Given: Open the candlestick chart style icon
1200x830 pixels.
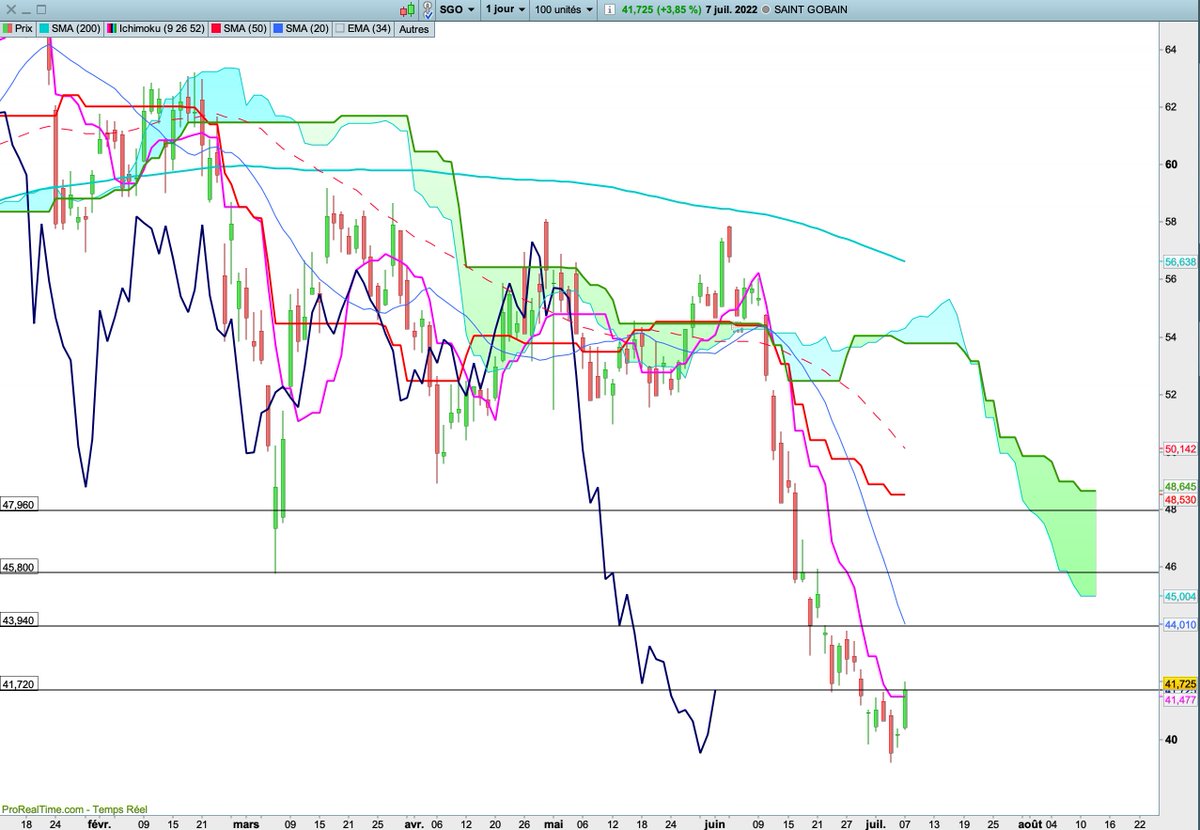Looking at the screenshot, I should click(x=407, y=9).
